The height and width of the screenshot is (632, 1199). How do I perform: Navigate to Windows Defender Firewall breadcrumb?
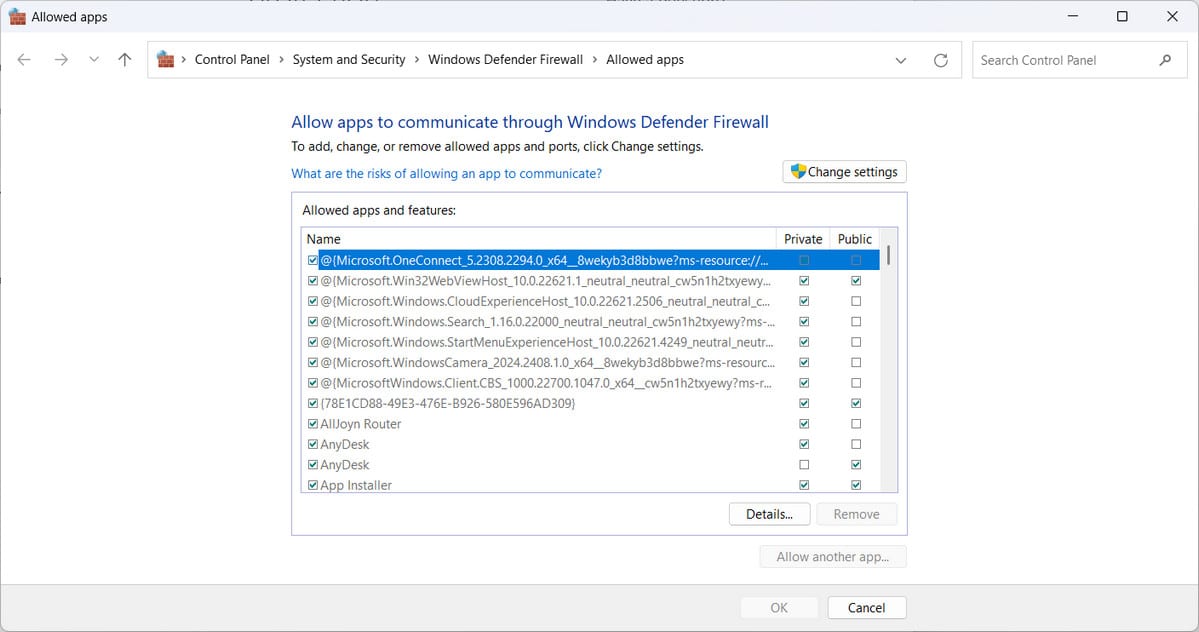pos(505,60)
